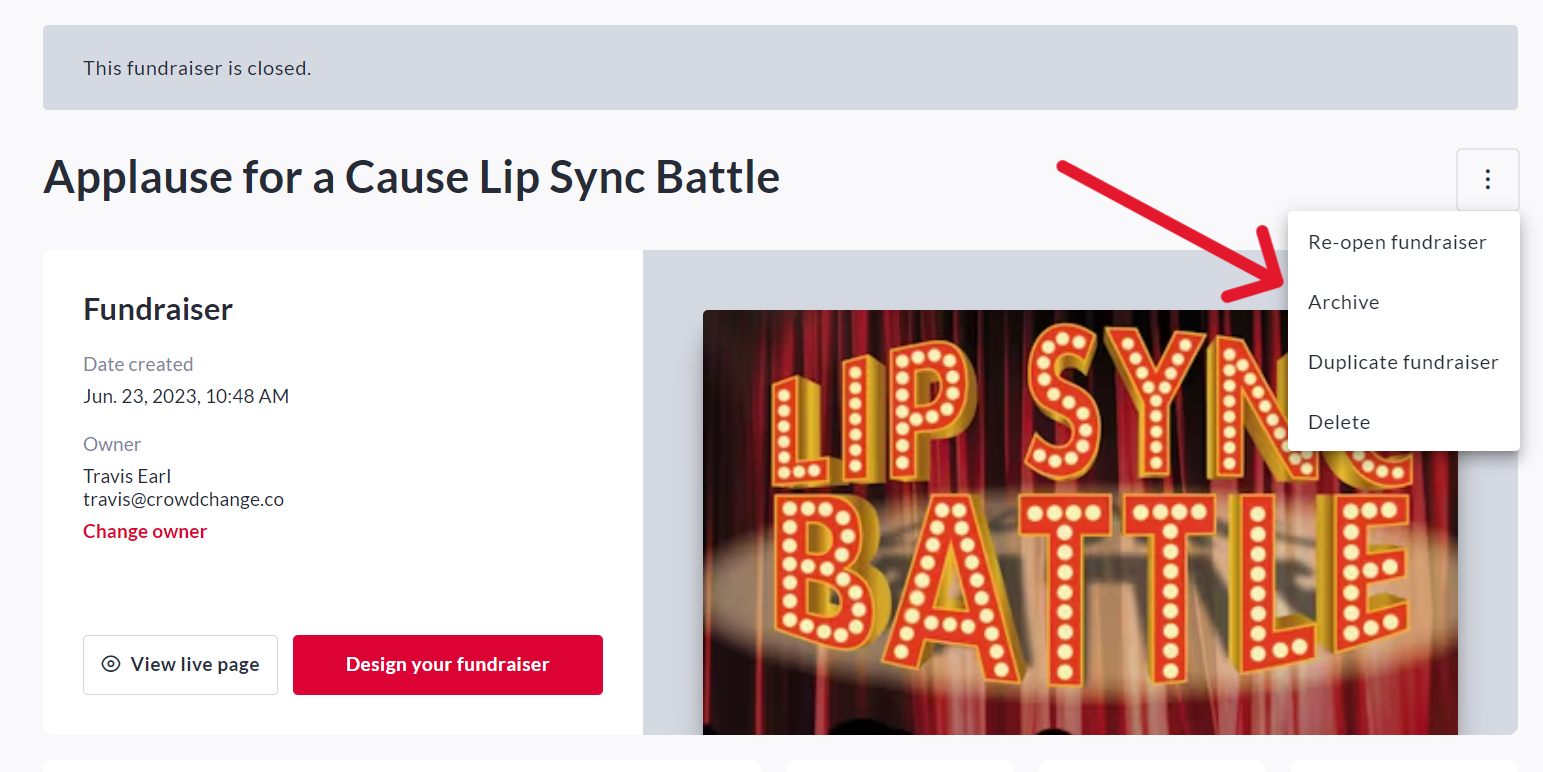
Task: Click the Fundraiser section heading
Action: pos(158,309)
